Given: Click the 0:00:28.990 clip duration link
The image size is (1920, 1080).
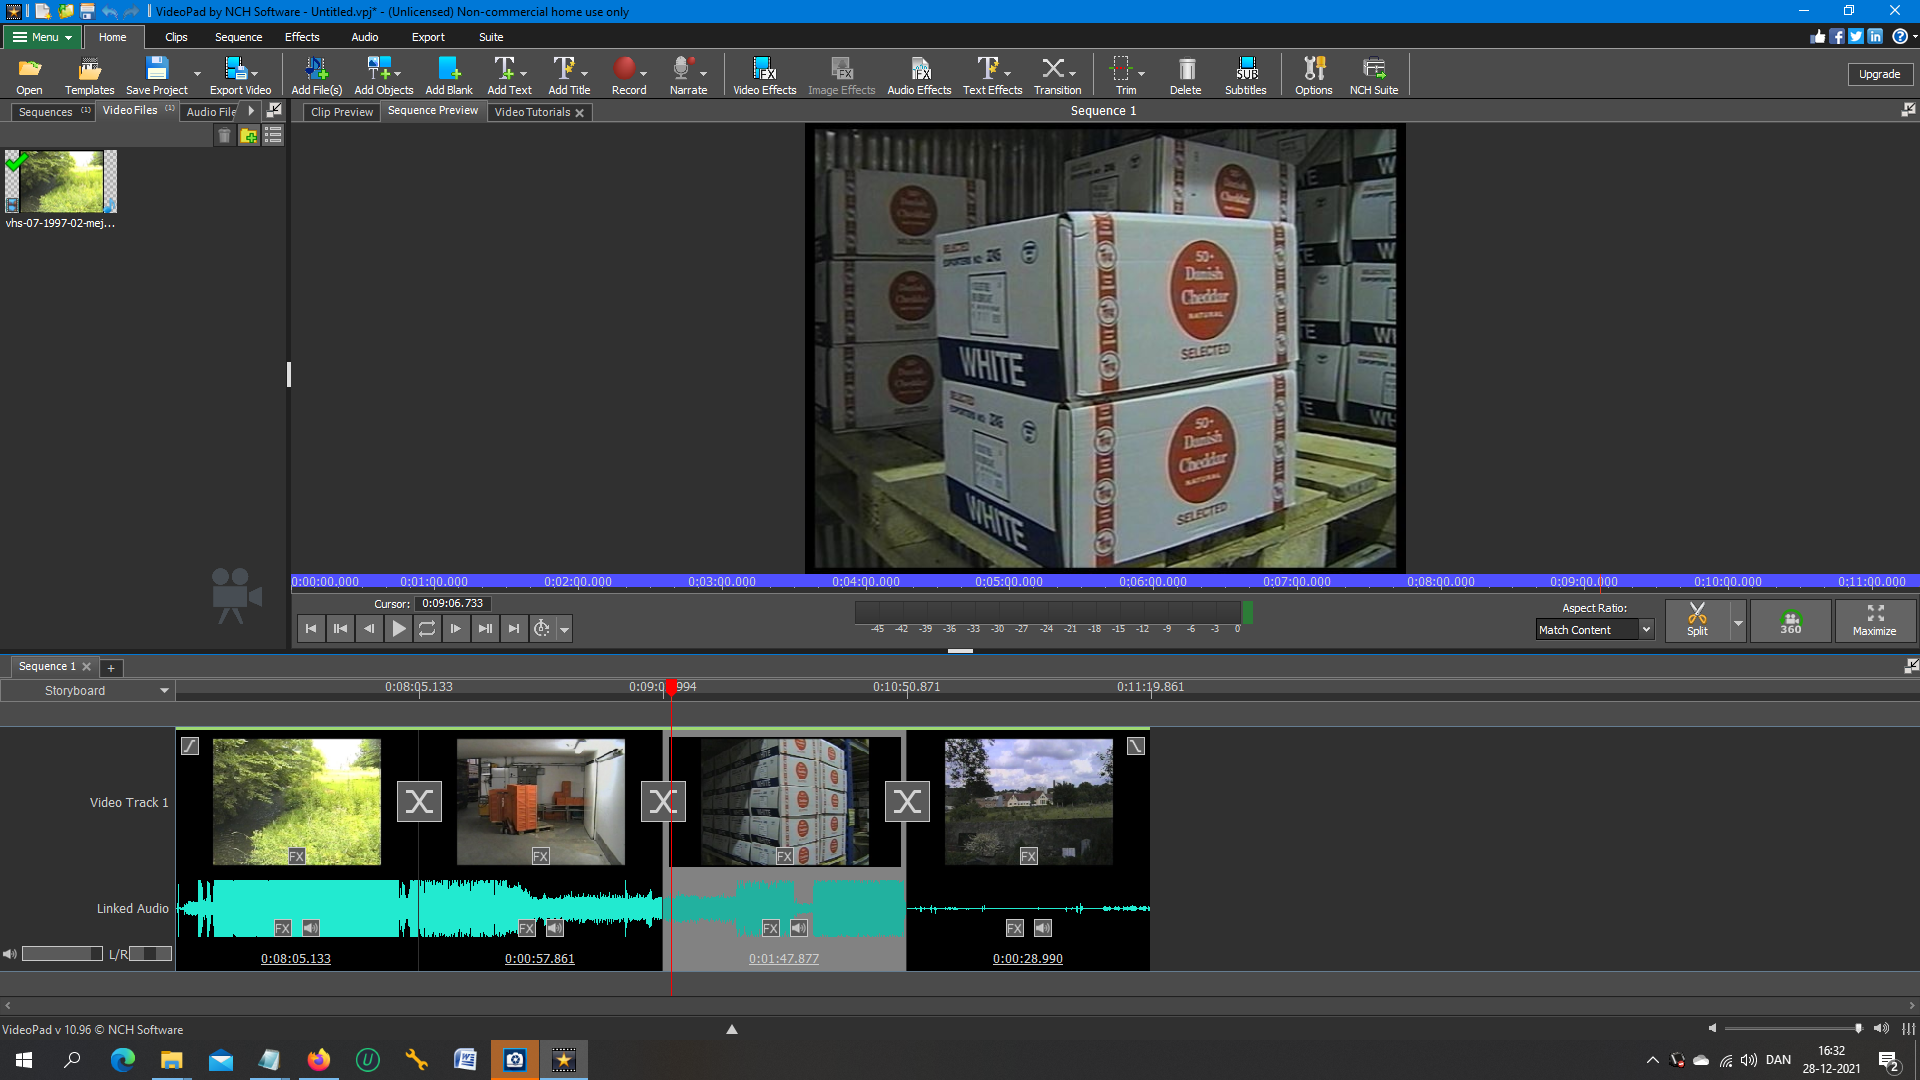Looking at the screenshot, I should [x=1028, y=958].
